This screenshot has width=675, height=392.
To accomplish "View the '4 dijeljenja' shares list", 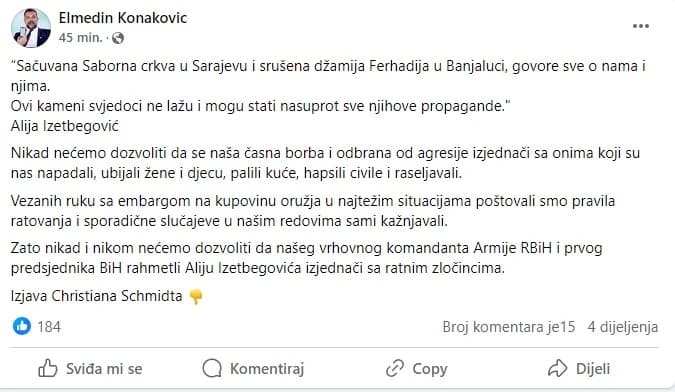I will [622, 327].
